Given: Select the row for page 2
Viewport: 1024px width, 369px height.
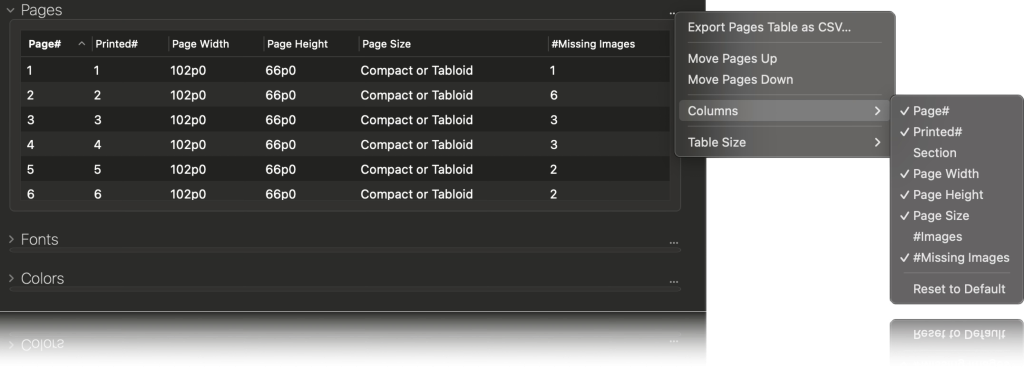Looking at the screenshot, I should (345, 95).
